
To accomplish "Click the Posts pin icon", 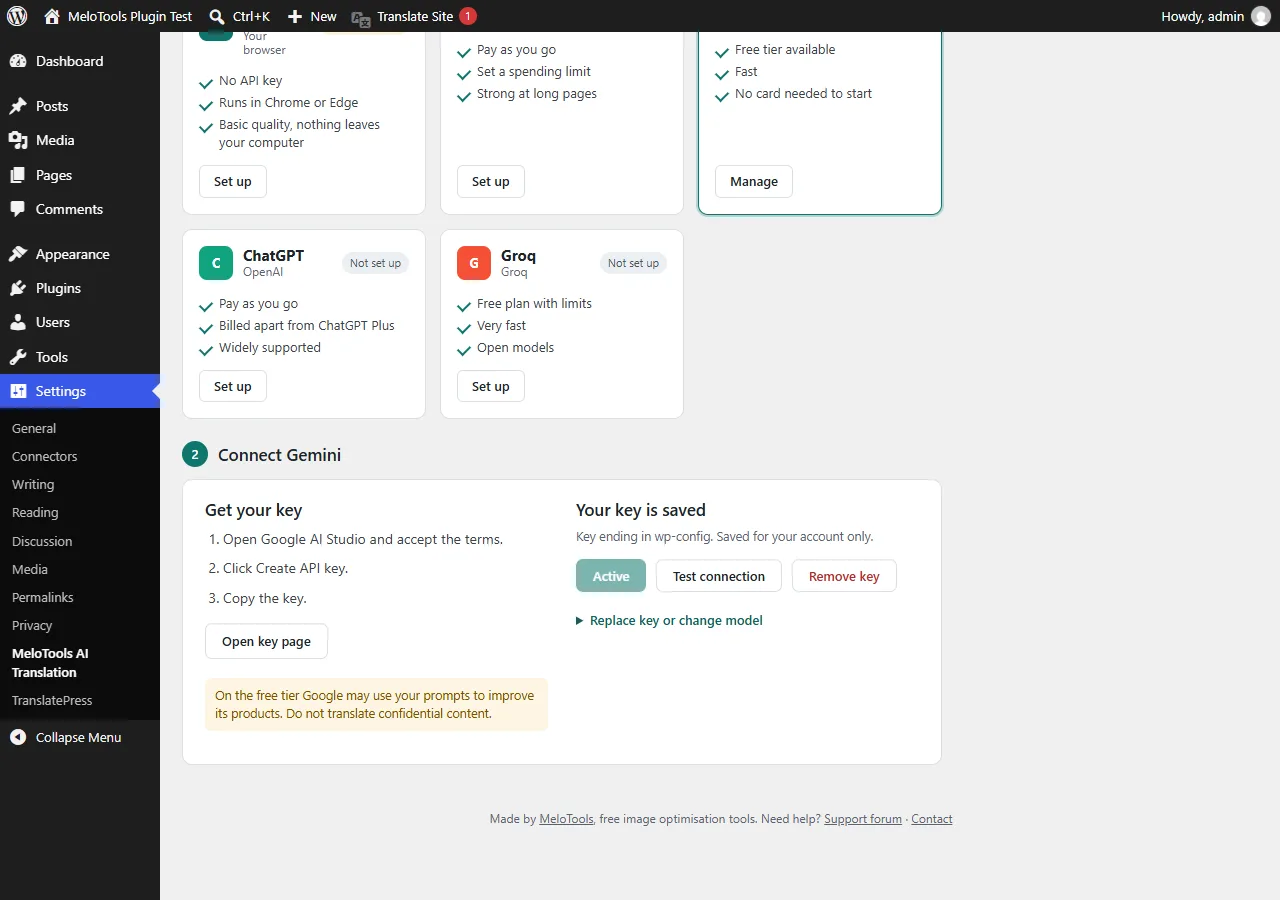I will 18,106.
